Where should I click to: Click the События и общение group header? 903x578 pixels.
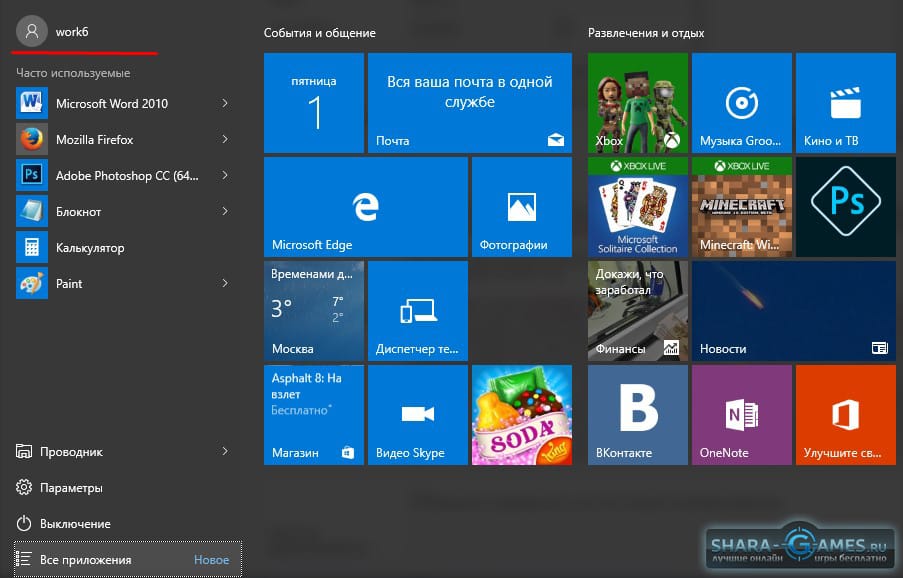tap(320, 33)
